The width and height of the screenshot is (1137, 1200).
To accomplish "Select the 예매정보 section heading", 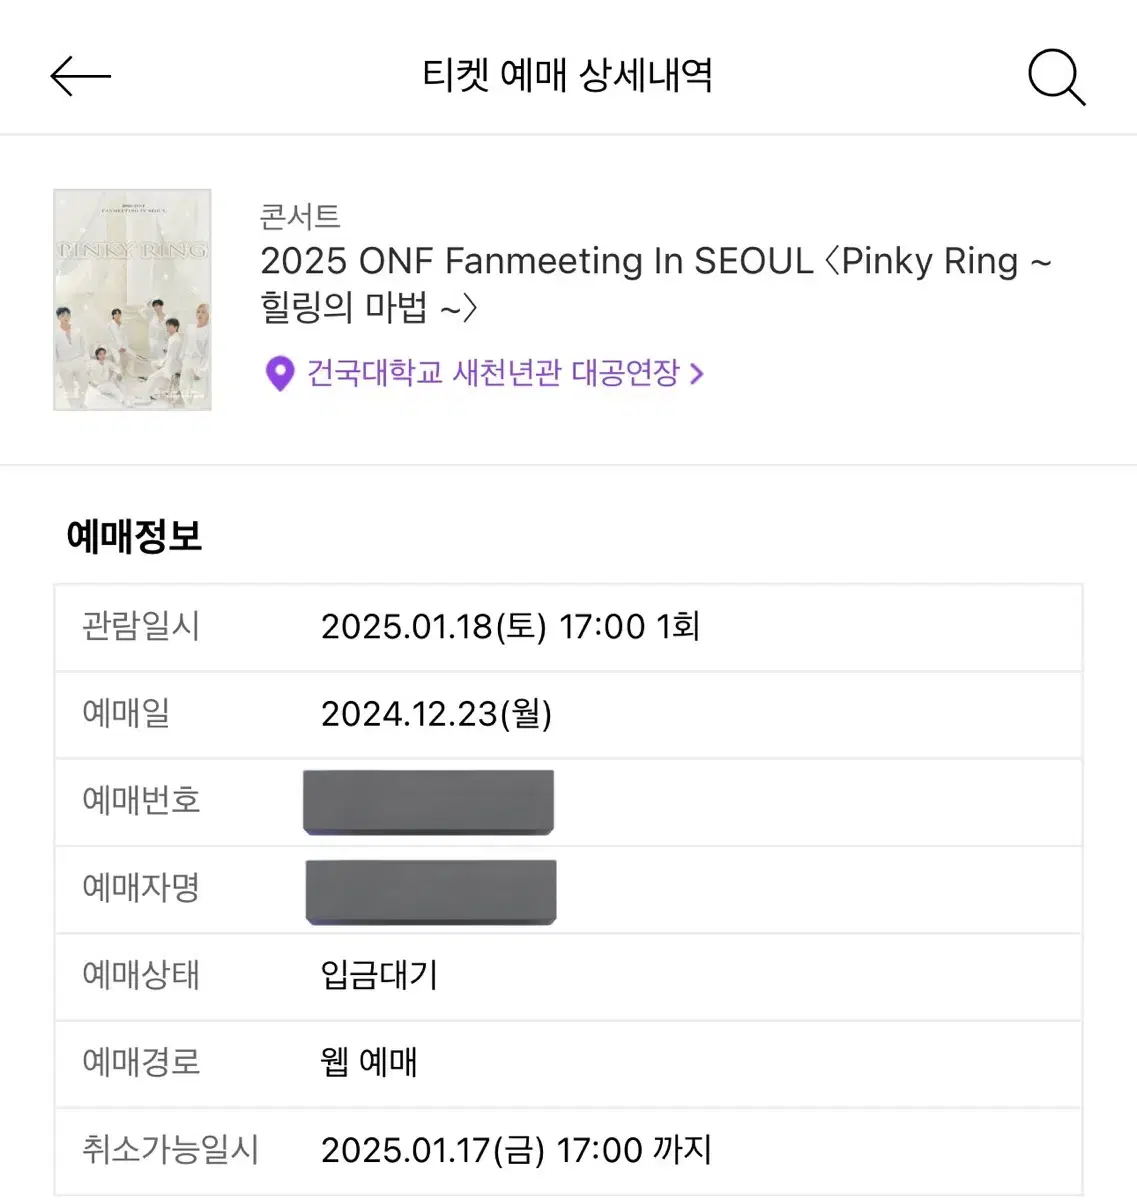I will (x=134, y=536).
